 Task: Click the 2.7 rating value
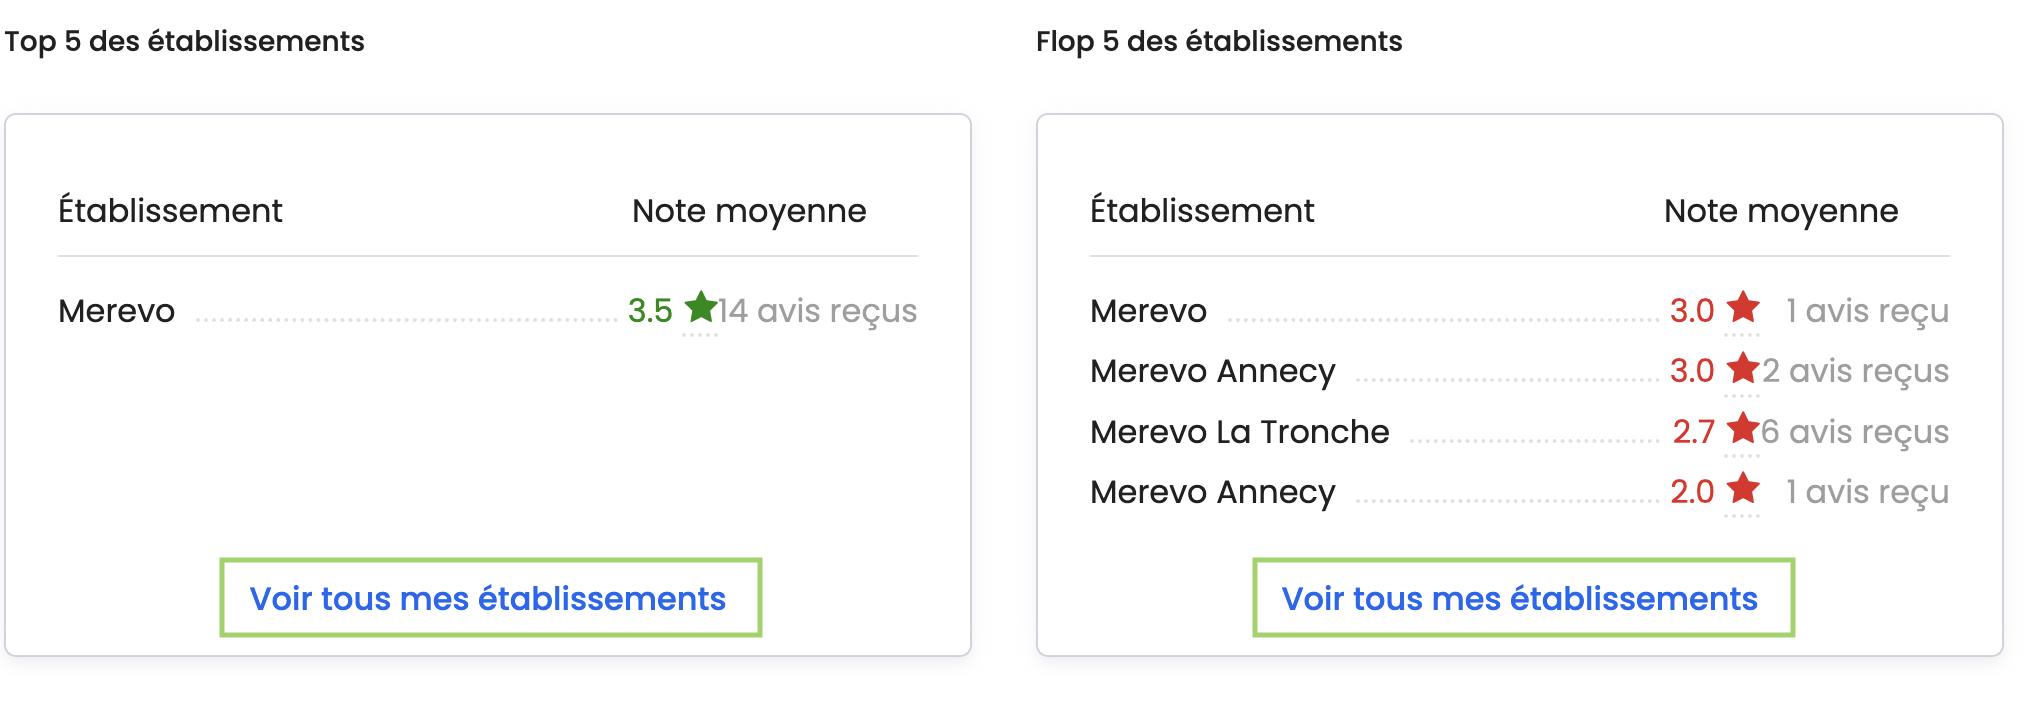[1693, 432]
